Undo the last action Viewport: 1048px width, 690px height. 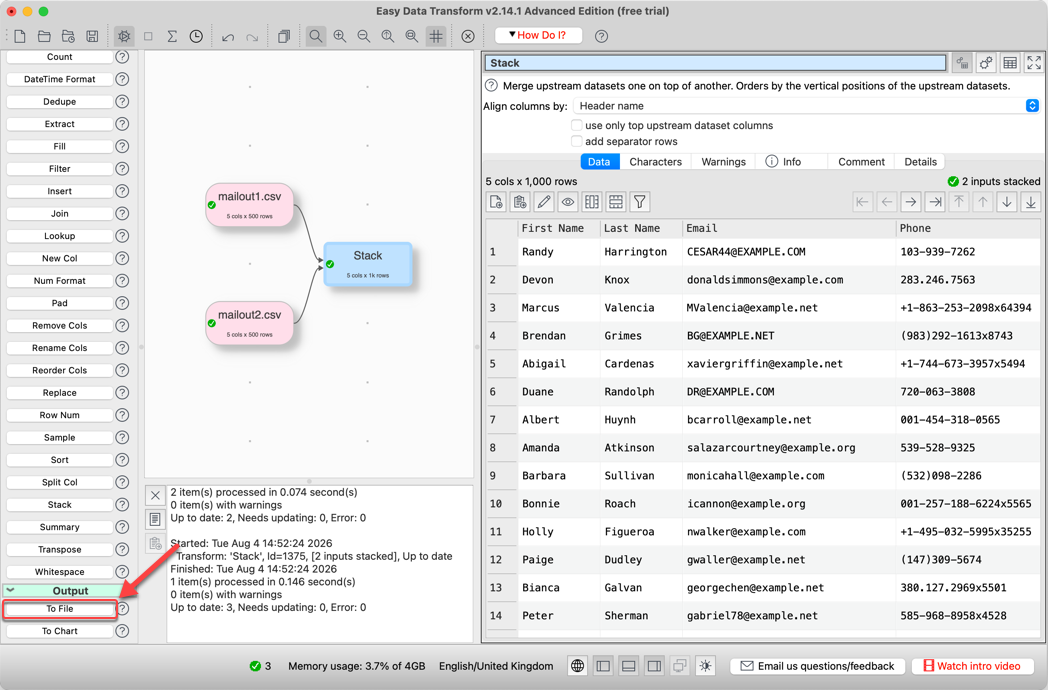tap(228, 37)
